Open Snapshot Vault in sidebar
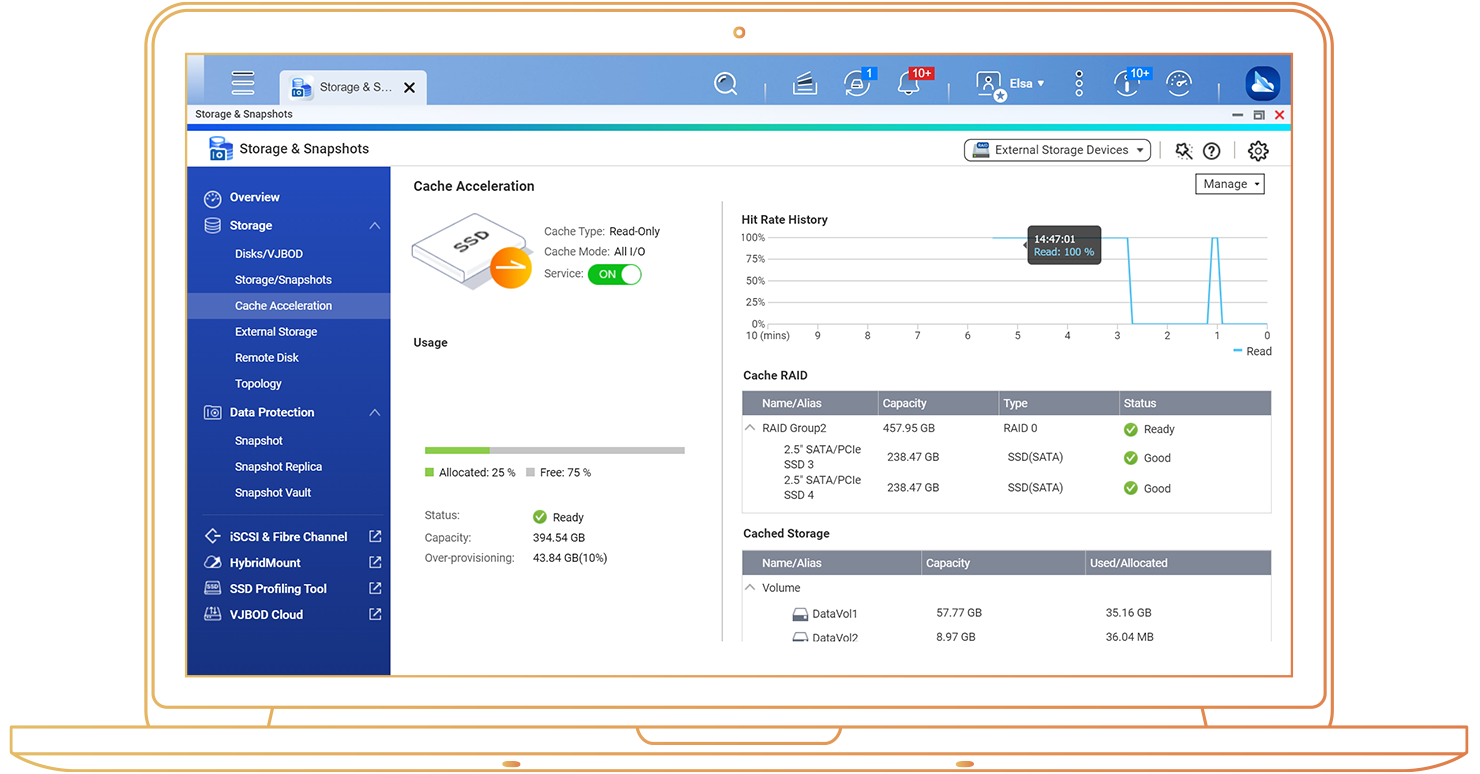The image size is (1480, 774). point(273,493)
